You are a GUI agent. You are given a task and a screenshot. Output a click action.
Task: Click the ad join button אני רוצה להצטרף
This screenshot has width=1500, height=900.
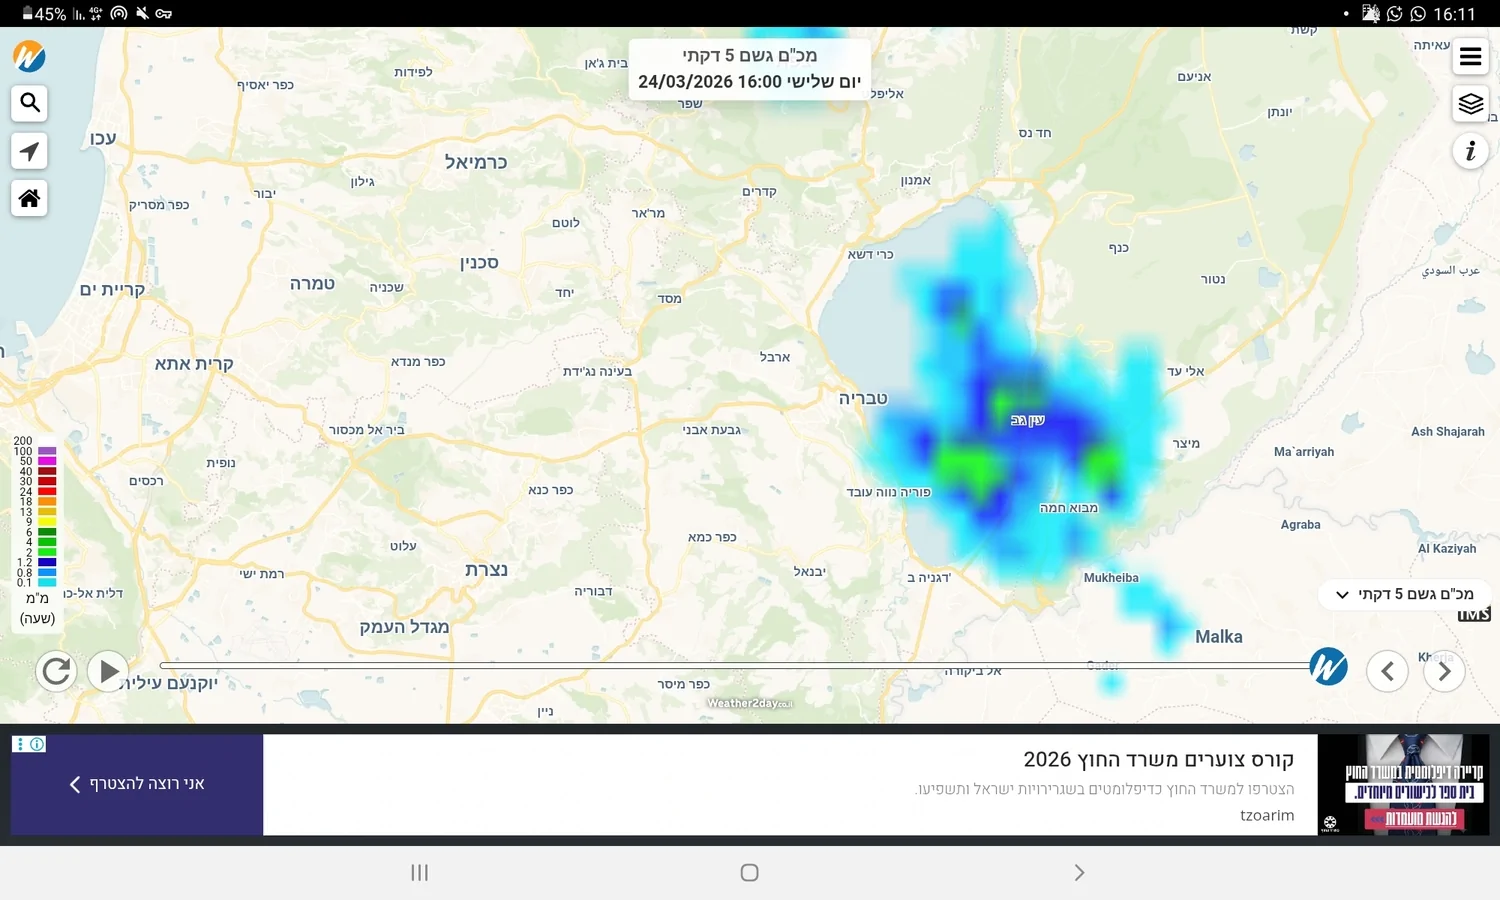[x=137, y=784]
